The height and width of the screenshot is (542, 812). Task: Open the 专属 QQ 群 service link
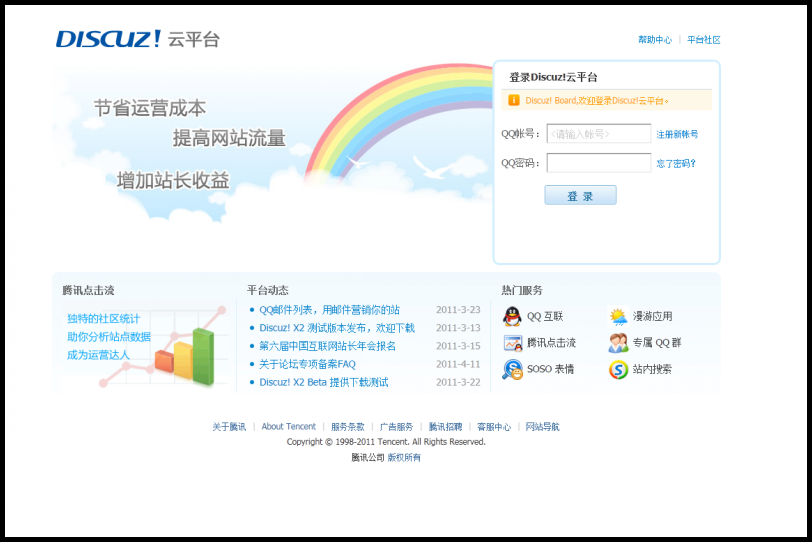[x=657, y=343]
